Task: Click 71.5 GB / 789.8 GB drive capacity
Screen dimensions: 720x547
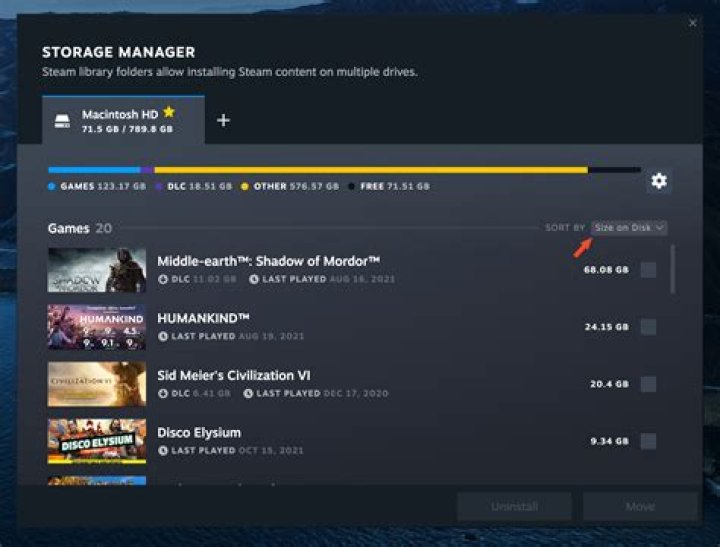Action: 127,129
